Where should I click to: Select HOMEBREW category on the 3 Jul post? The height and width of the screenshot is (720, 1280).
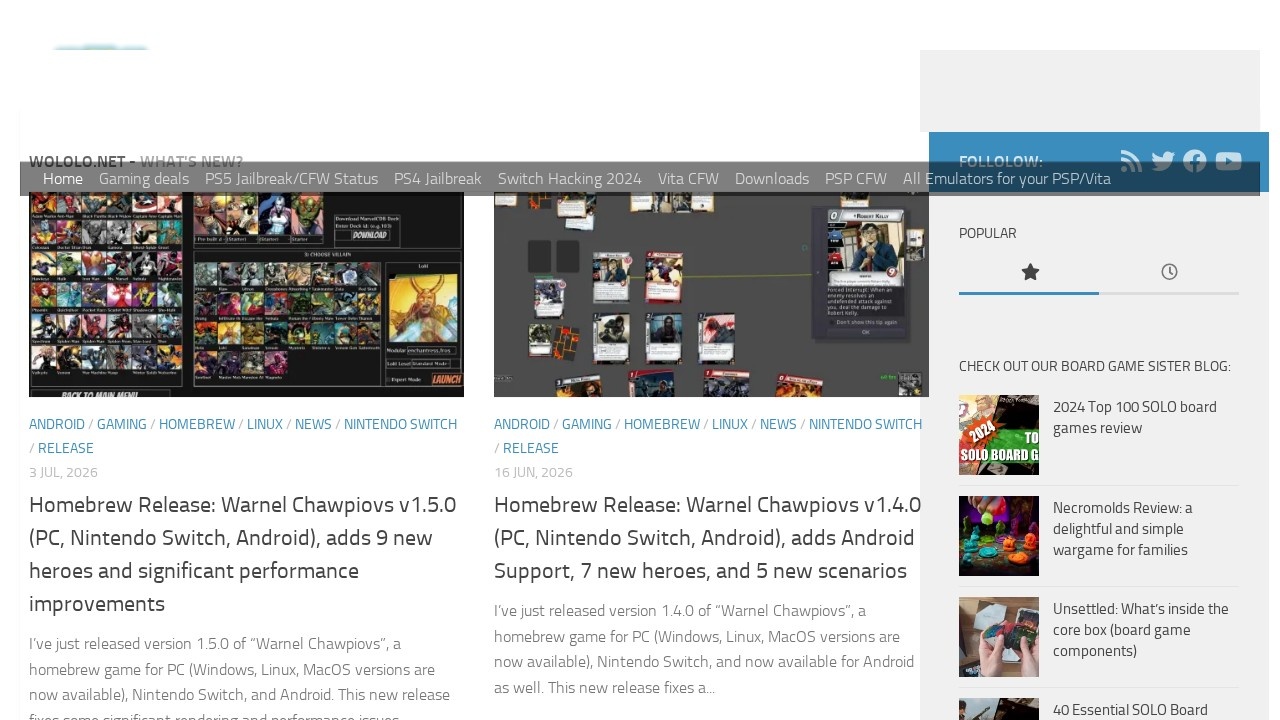coord(197,424)
